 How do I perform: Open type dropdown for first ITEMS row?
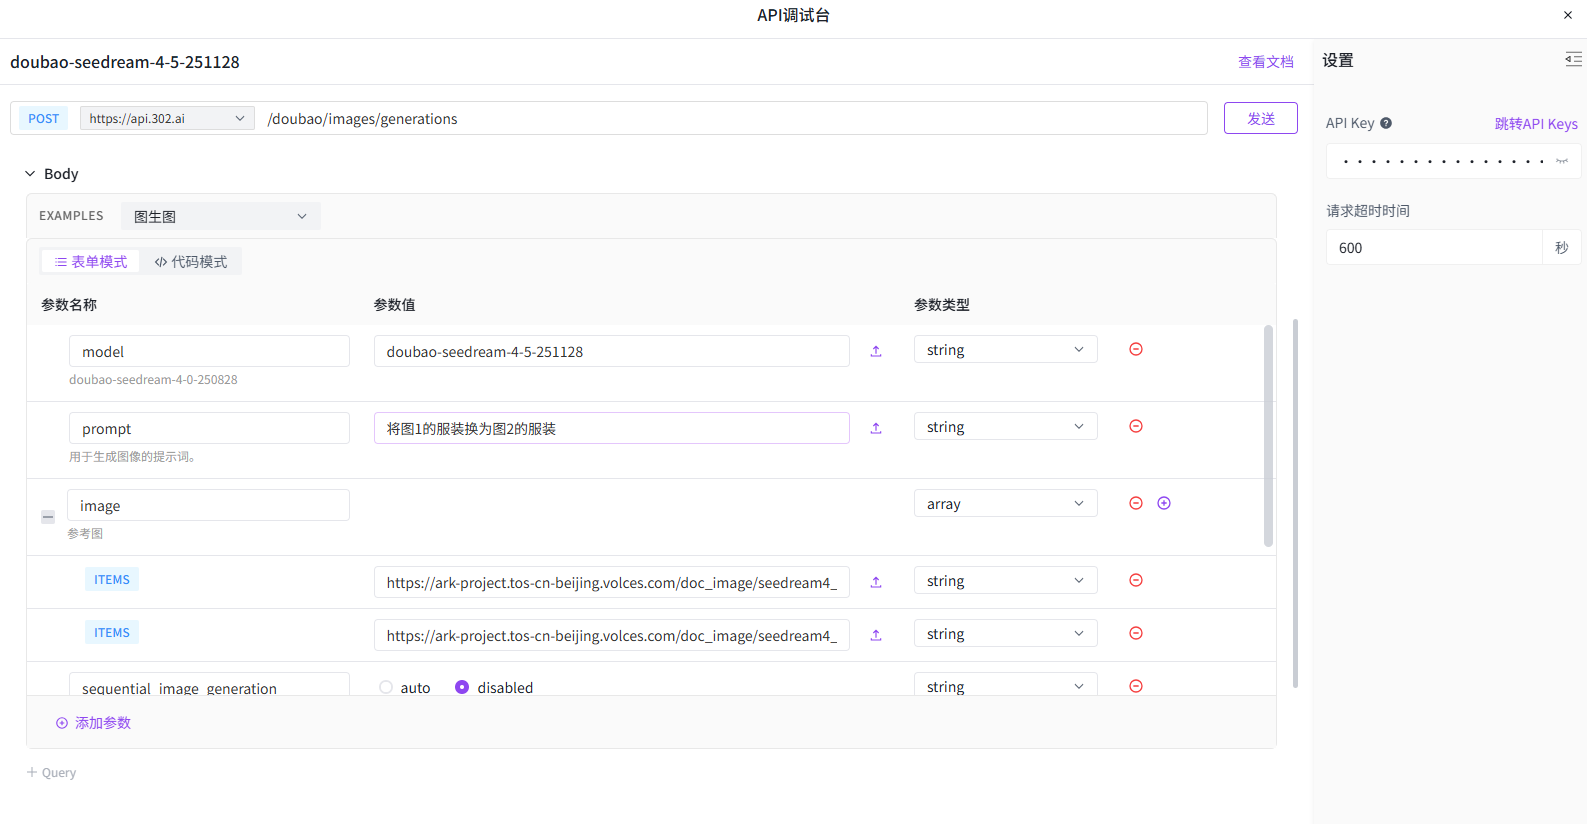1005,580
